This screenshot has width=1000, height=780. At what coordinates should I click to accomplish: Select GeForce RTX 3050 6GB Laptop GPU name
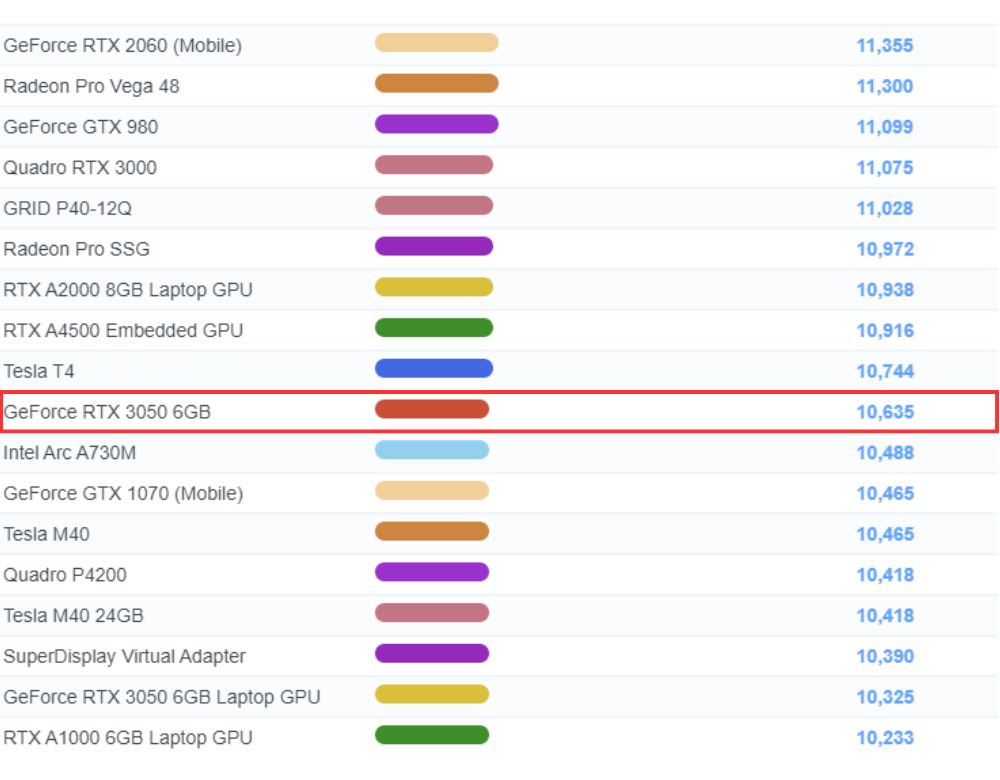tap(161, 697)
